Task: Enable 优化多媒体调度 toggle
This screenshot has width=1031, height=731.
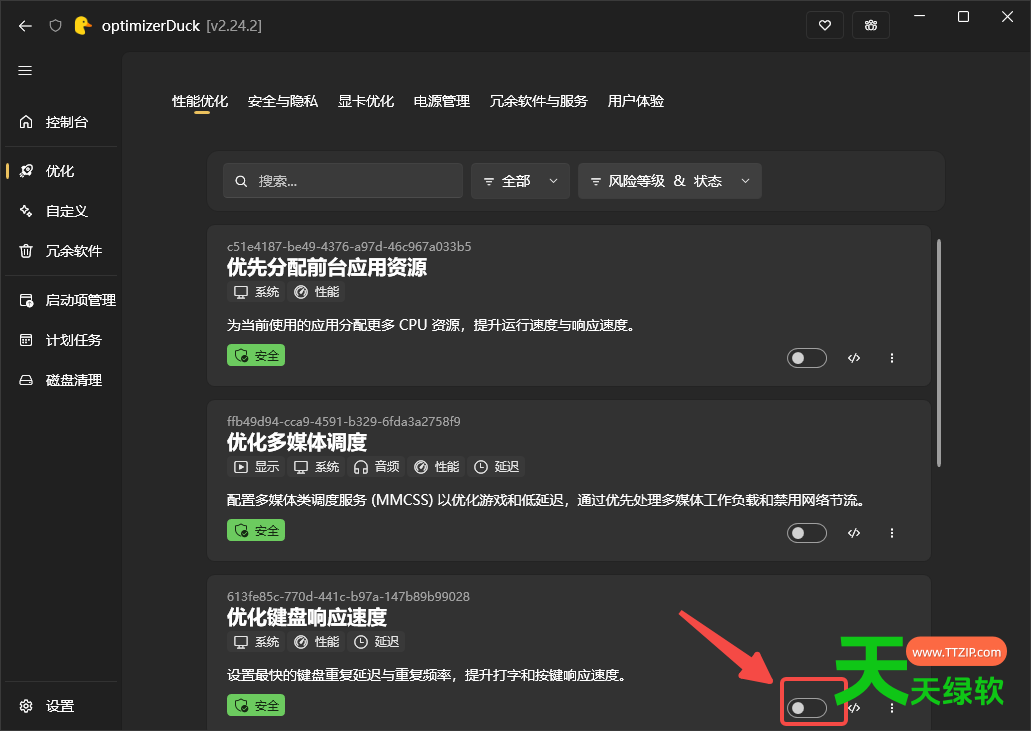Action: [807, 533]
